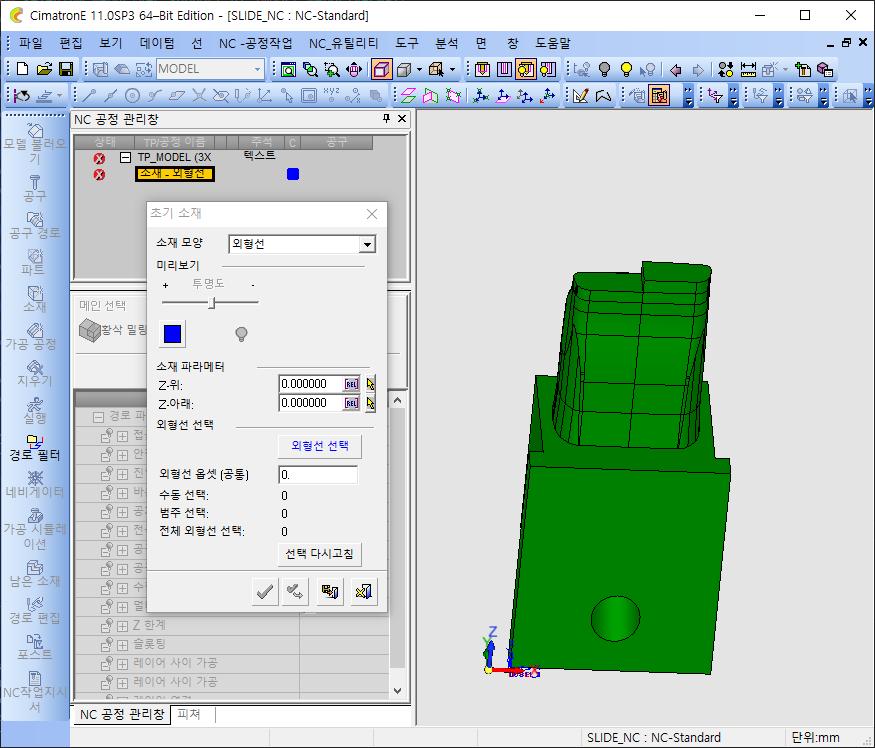Click the 선택 다시고침 button
Image resolution: width=875 pixels, height=748 pixels.
[320, 554]
